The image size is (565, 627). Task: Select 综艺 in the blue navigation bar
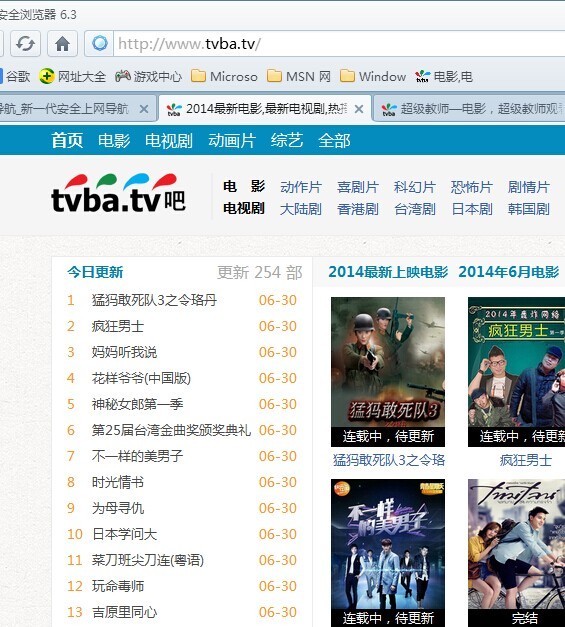[287, 141]
